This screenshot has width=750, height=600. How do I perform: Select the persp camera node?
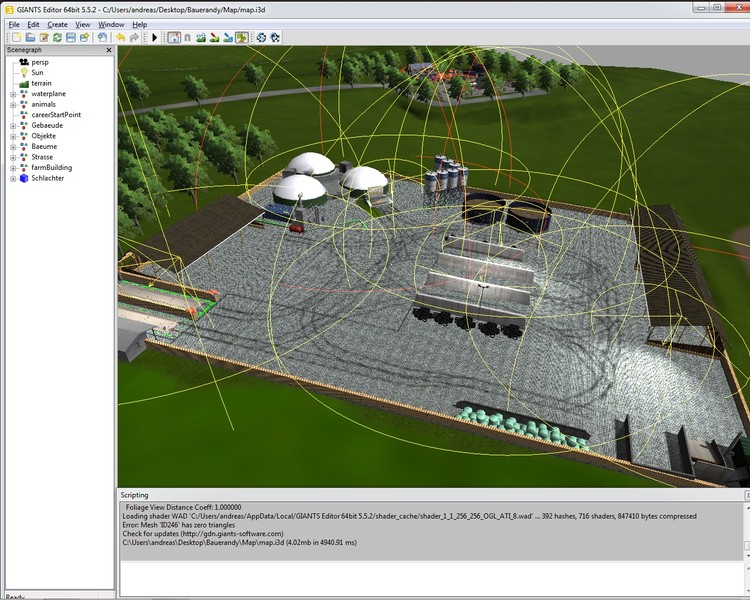(x=40, y=62)
